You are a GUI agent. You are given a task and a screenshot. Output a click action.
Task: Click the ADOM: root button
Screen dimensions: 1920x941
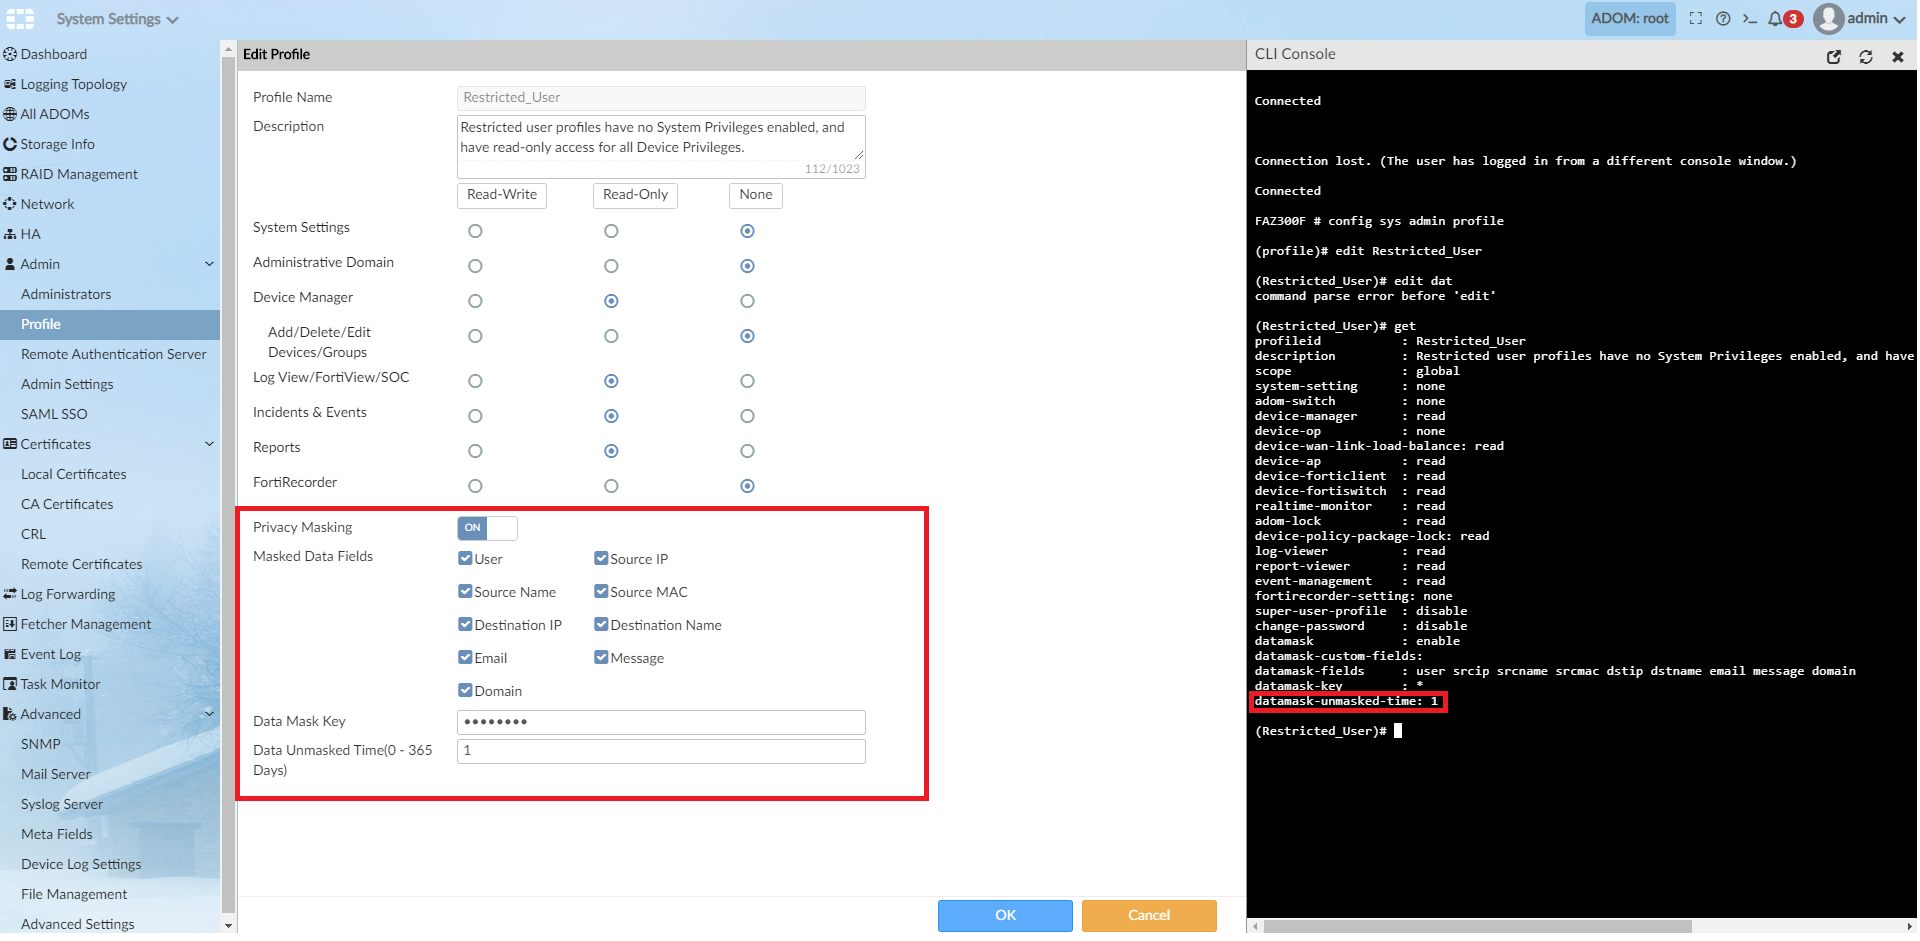[1630, 18]
